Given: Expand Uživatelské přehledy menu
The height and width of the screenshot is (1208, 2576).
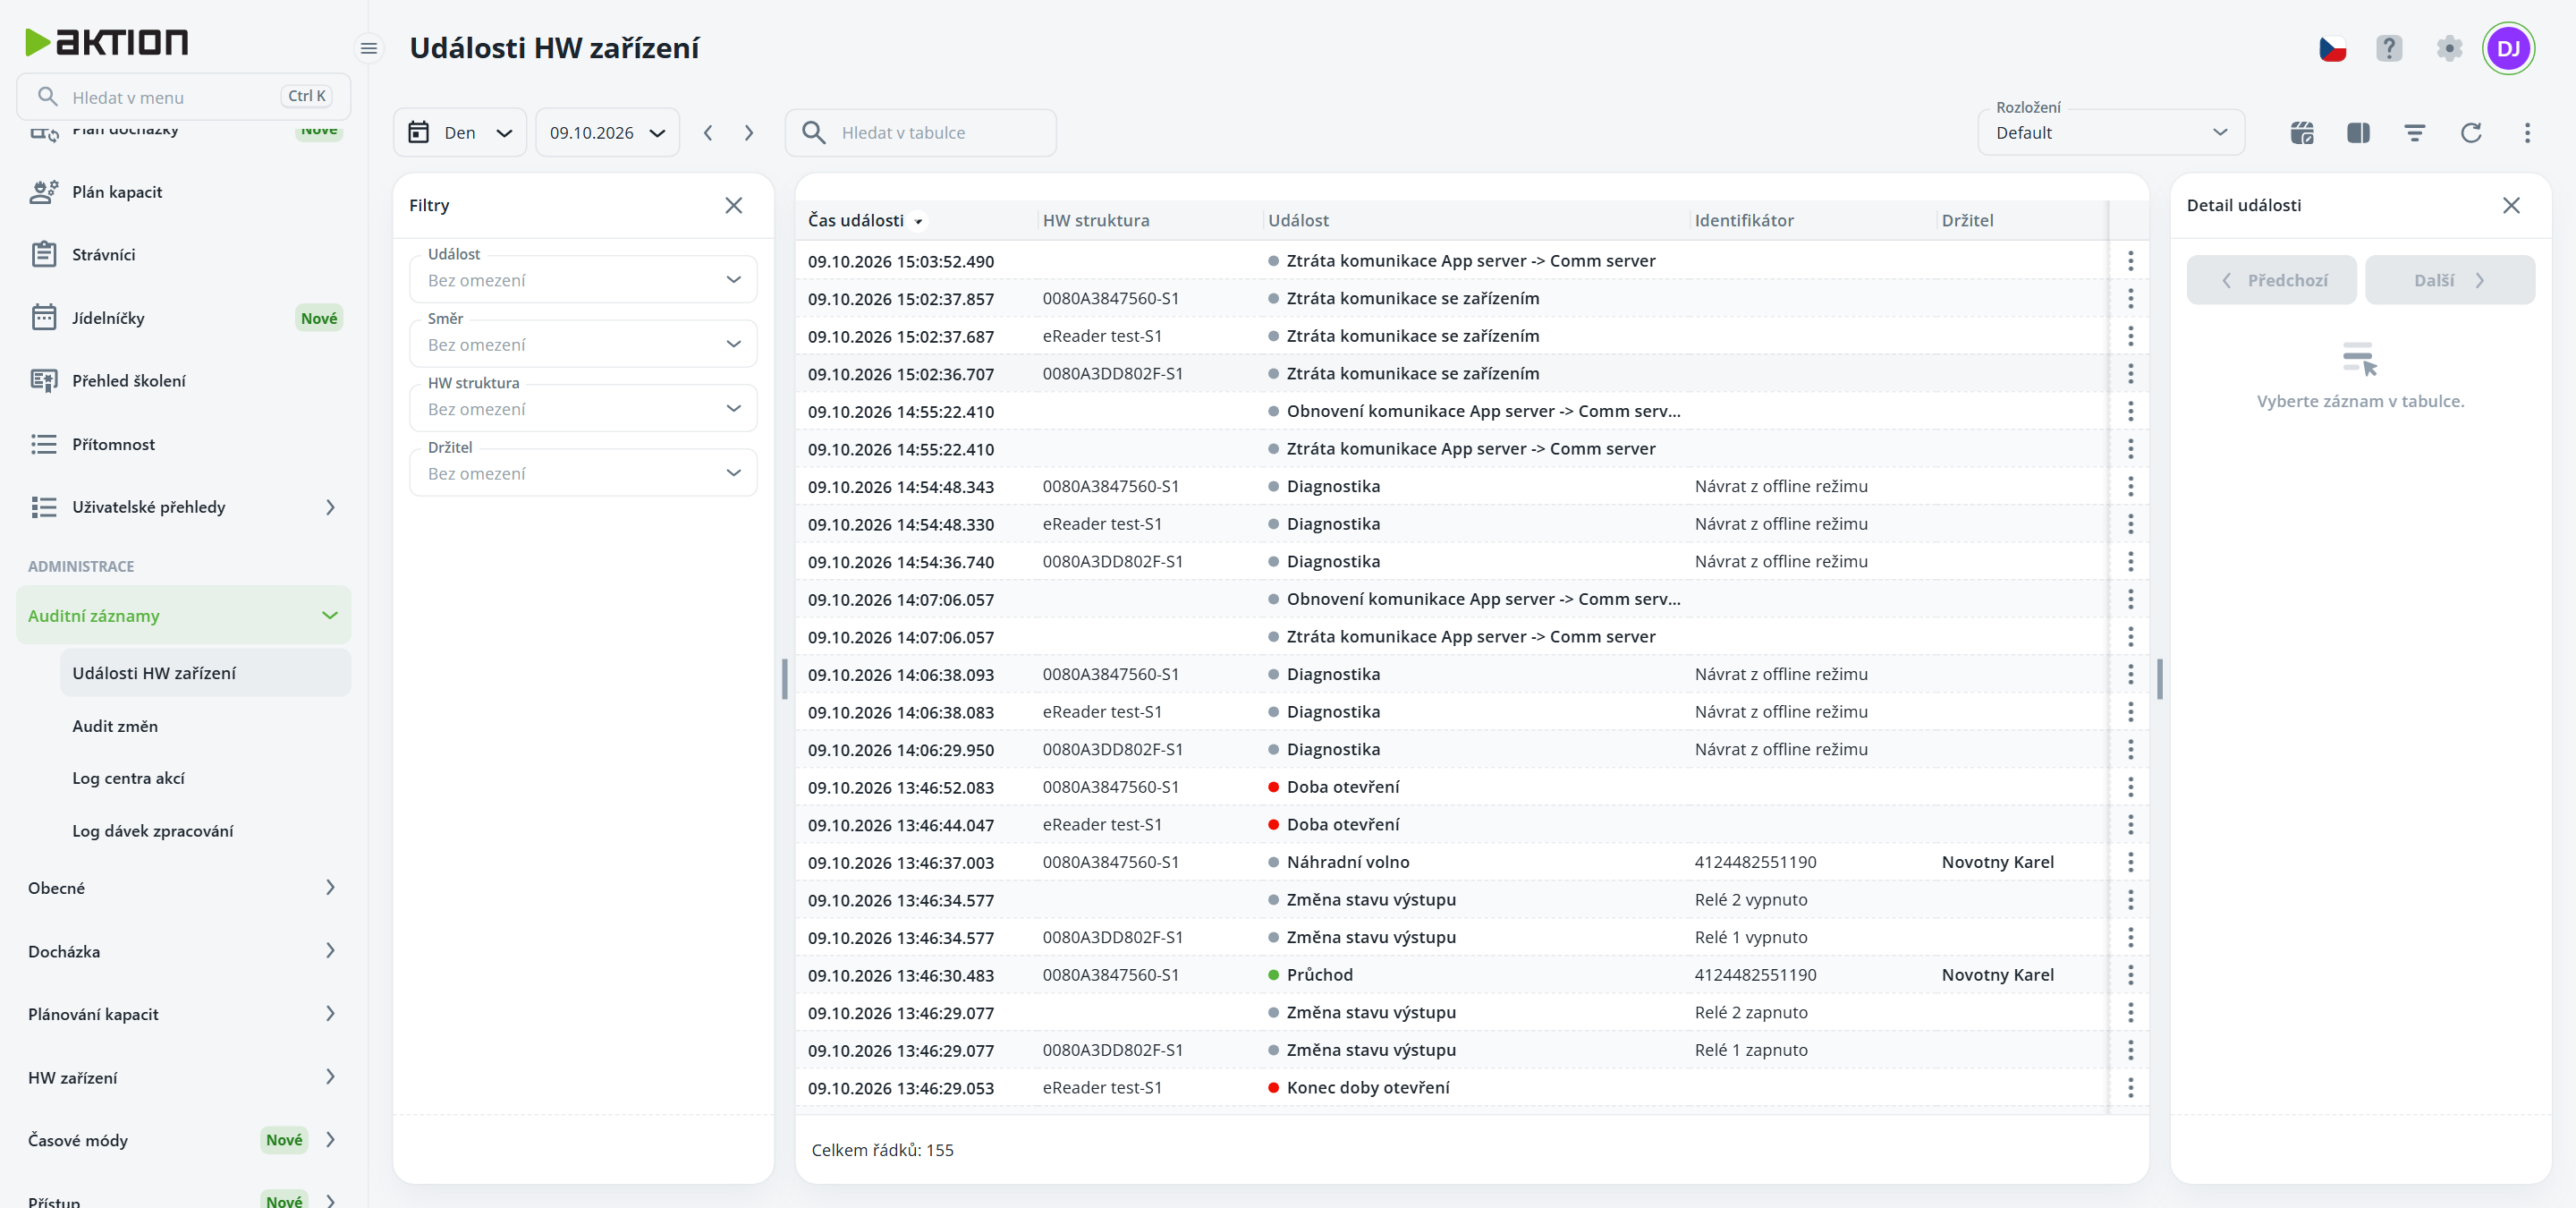Looking at the screenshot, I should (184, 507).
